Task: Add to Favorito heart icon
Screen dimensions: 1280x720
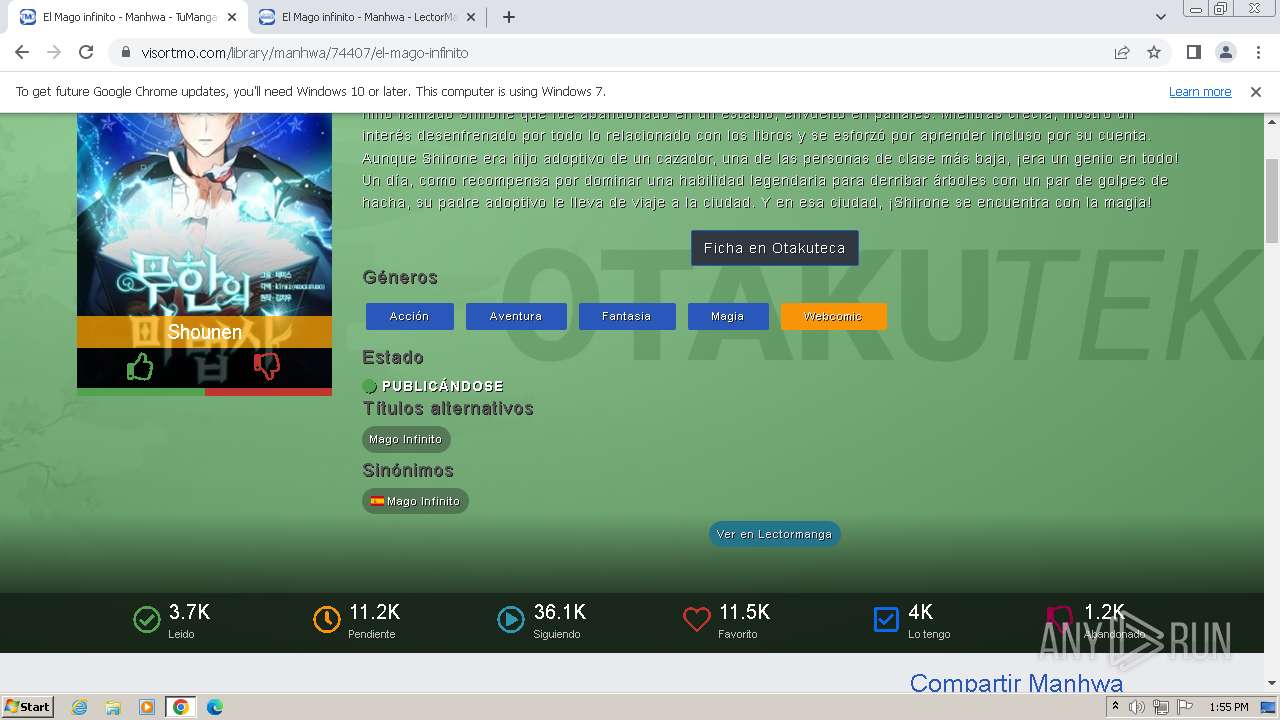Action: pyautogui.click(x=697, y=620)
